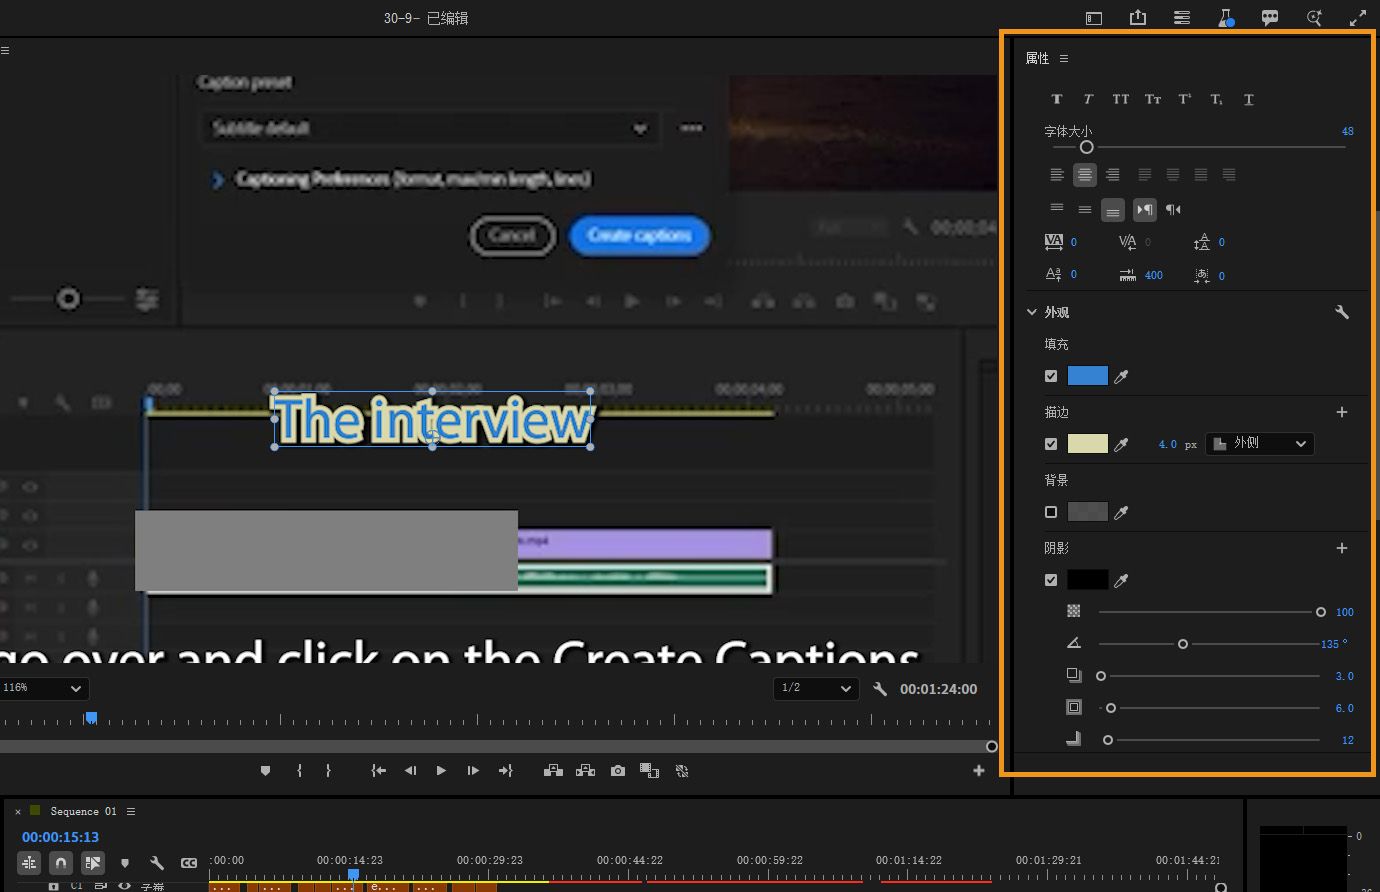Pick shadow color with eyedropper
This screenshot has height=892, width=1380.
click(x=1122, y=580)
